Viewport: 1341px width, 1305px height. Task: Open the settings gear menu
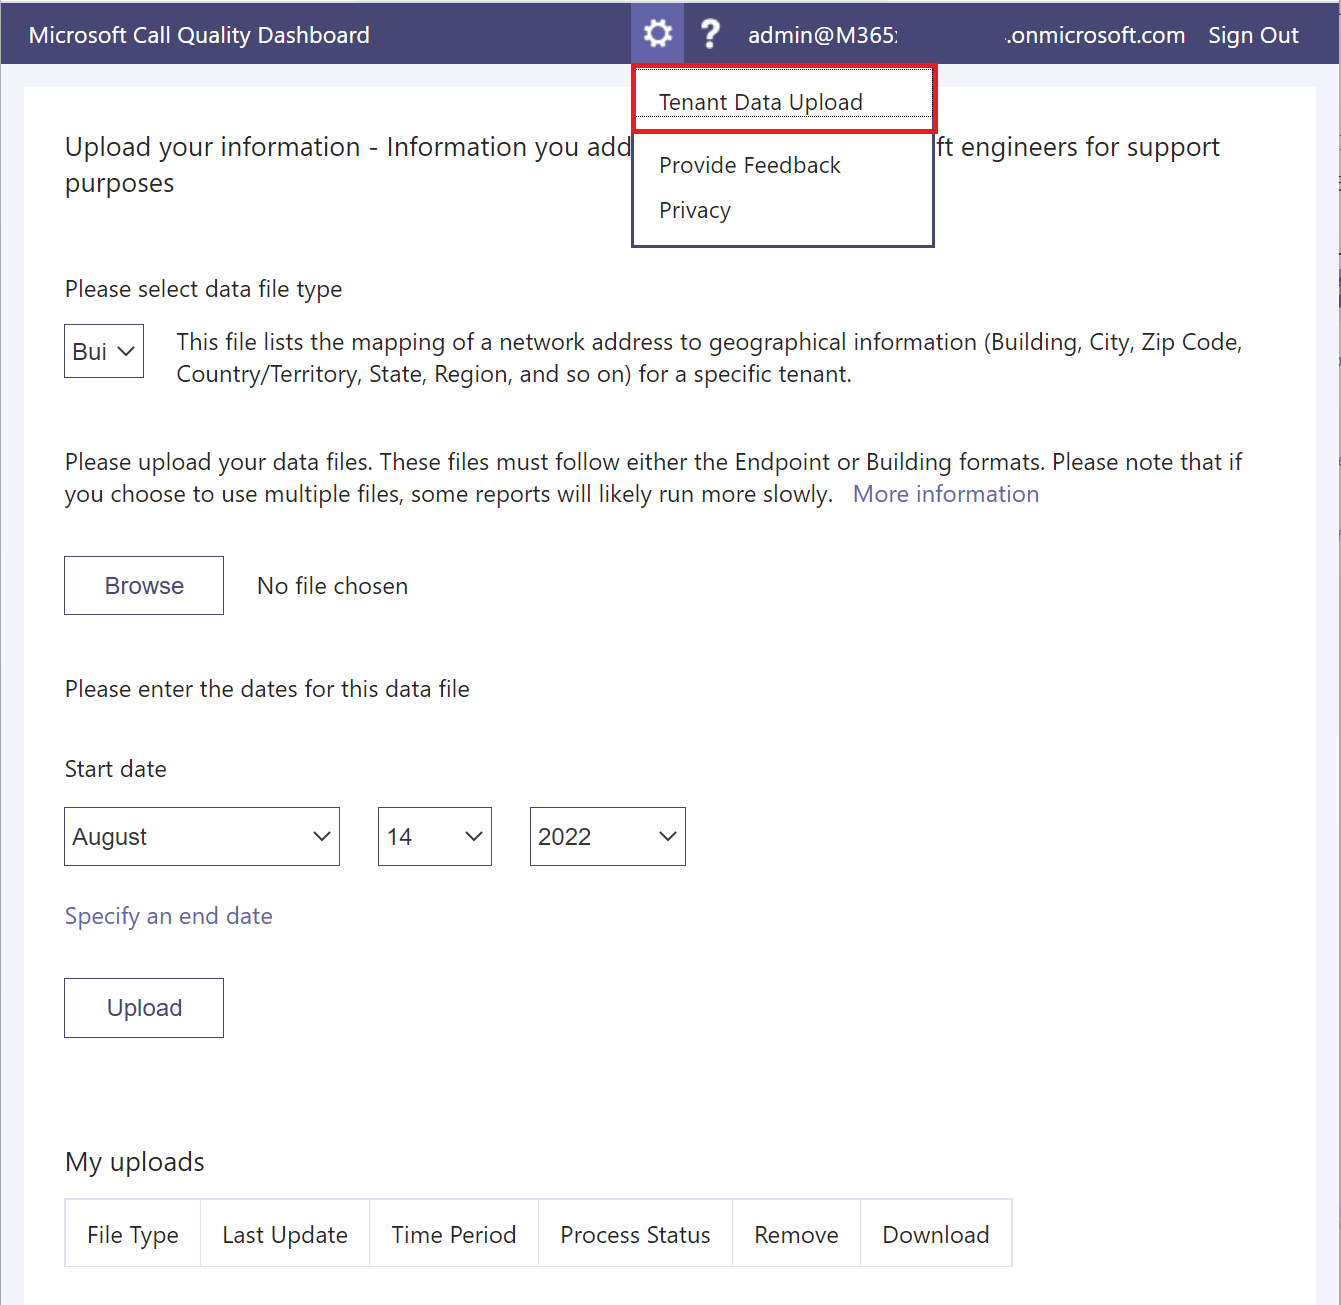click(657, 34)
